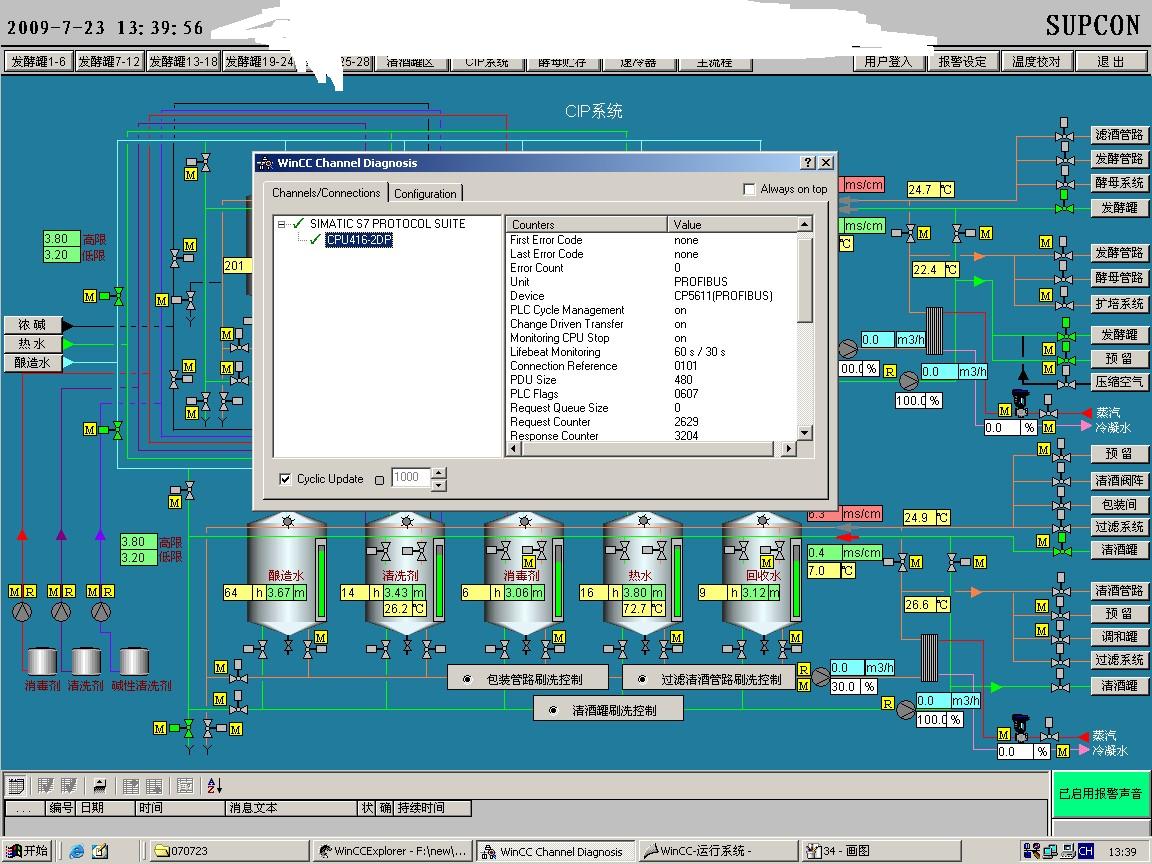Open the 发酵罐19-24 screen

pos(259,62)
